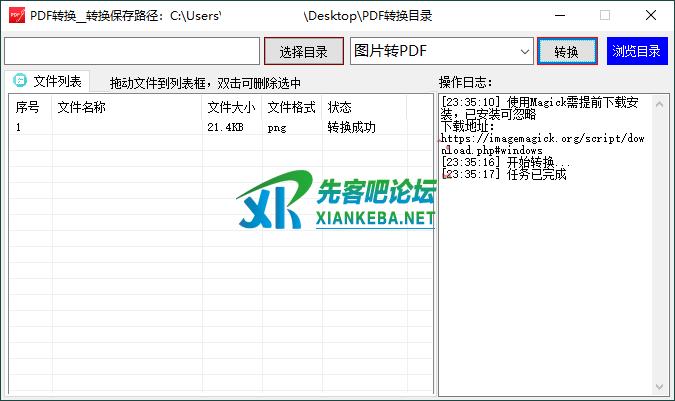Screen dimensions: 675x401
Task: Open output folder via 浏览目录 button
Action: tap(636, 52)
